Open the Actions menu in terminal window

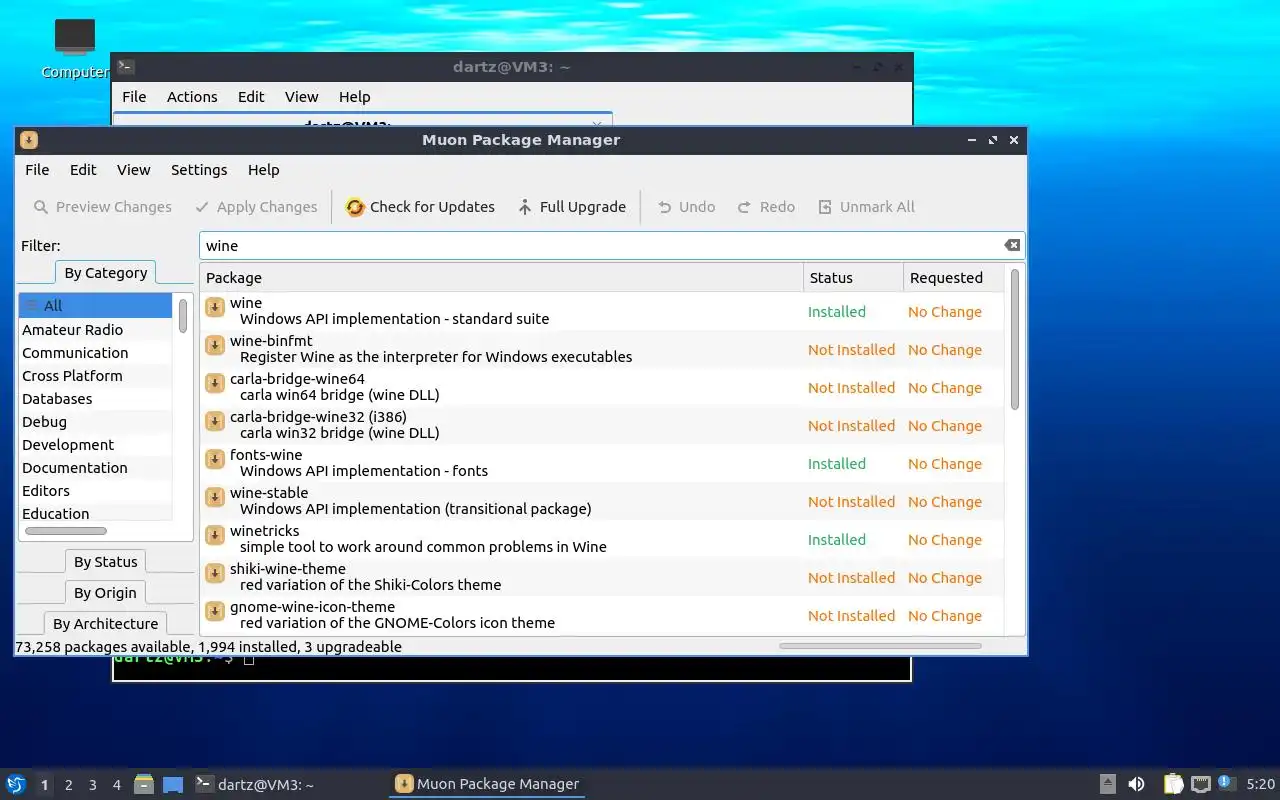coord(192,97)
